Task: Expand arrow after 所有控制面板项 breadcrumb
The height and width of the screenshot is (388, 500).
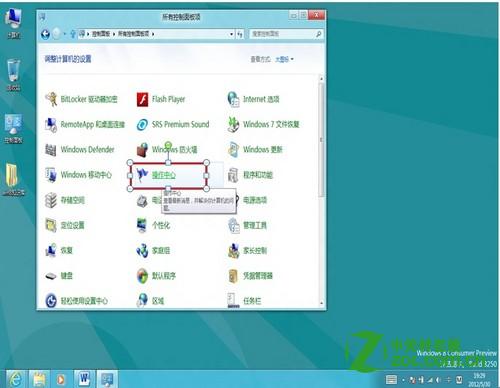Action: [x=153, y=34]
